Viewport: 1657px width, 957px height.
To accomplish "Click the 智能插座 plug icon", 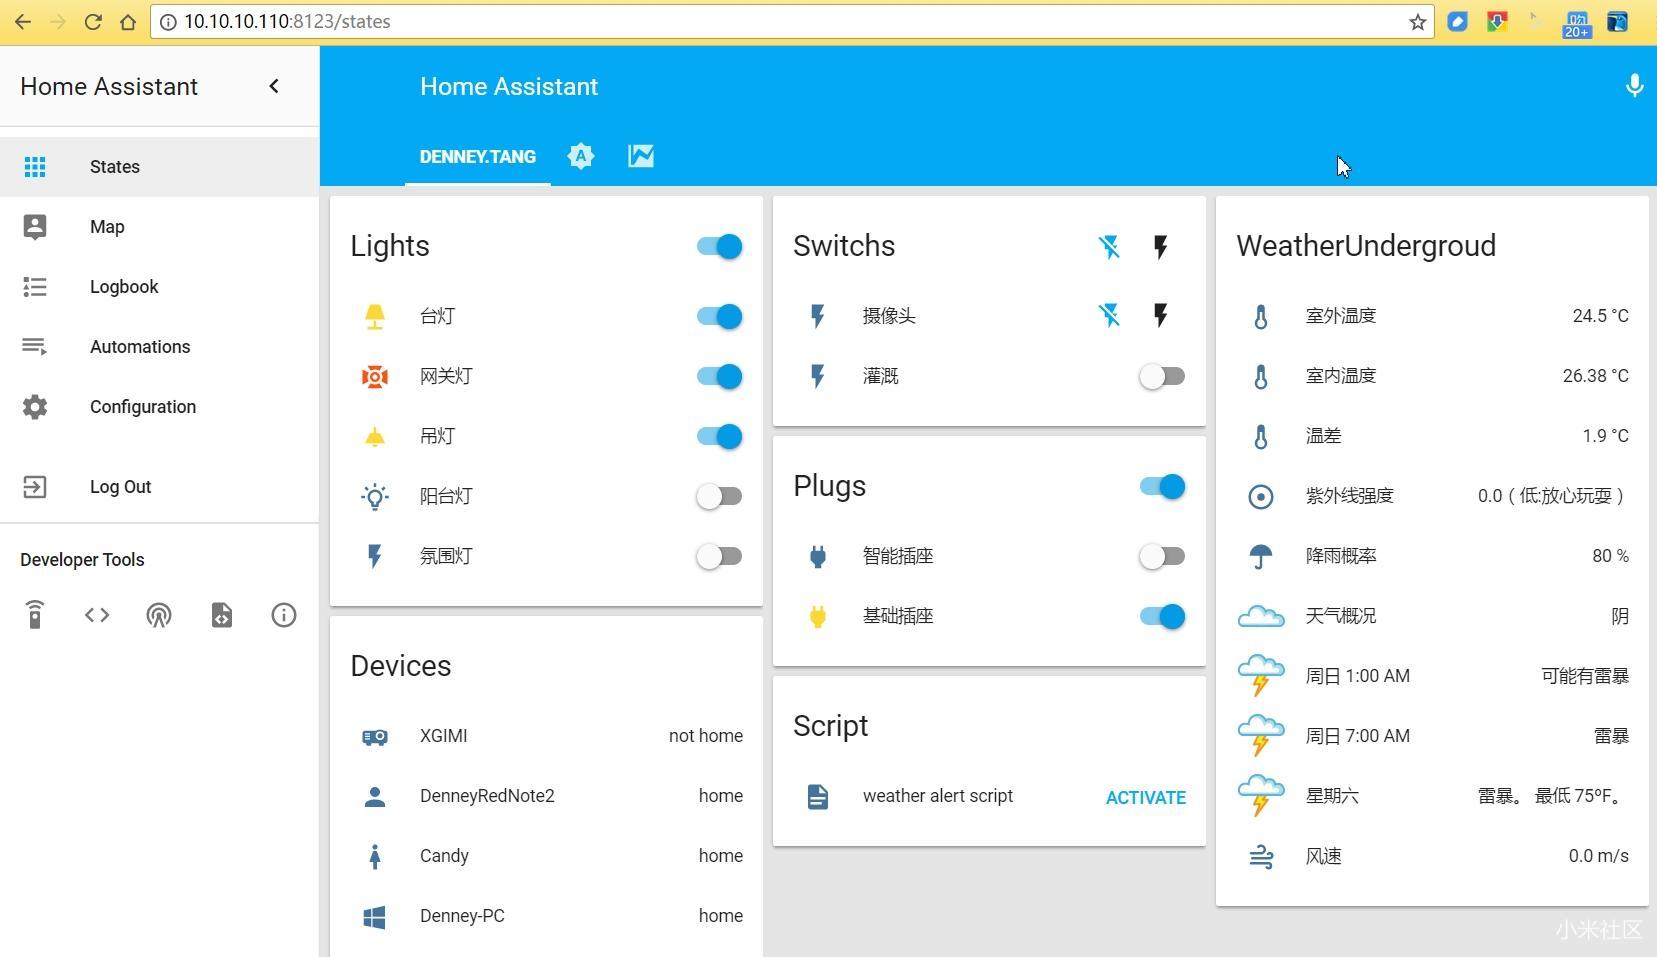I will click(x=818, y=556).
